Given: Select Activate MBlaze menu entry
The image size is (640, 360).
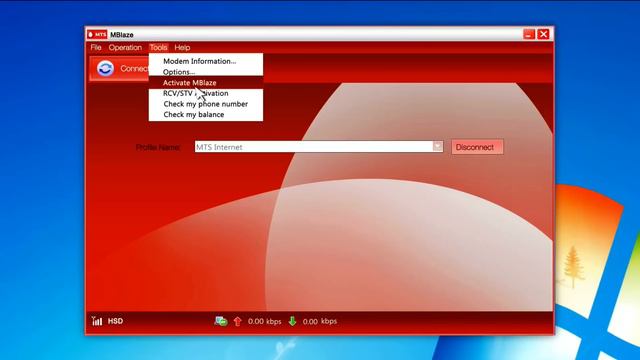Looking at the screenshot, I should coord(206,82).
